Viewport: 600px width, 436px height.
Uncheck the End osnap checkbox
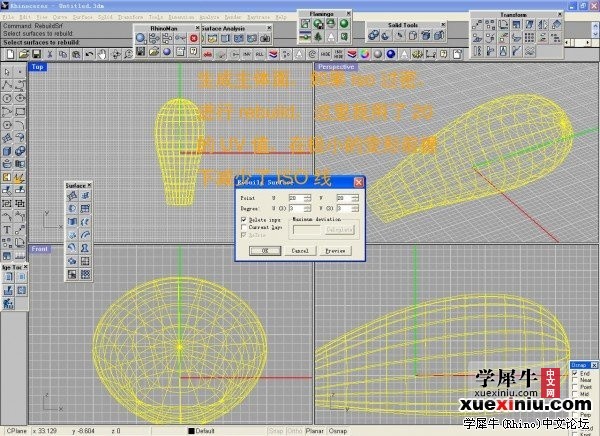point(575,373)
